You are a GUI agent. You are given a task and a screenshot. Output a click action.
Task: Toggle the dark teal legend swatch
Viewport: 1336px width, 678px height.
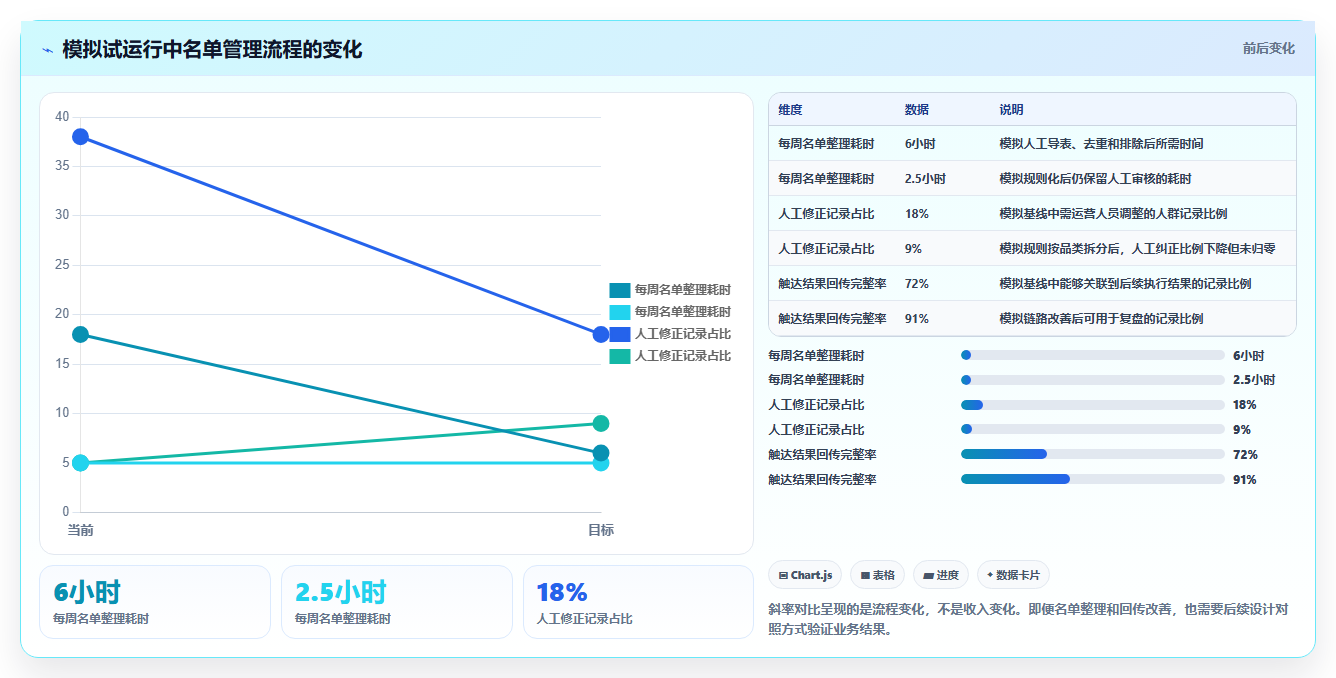pyautogui.click(x=620, y=290)
